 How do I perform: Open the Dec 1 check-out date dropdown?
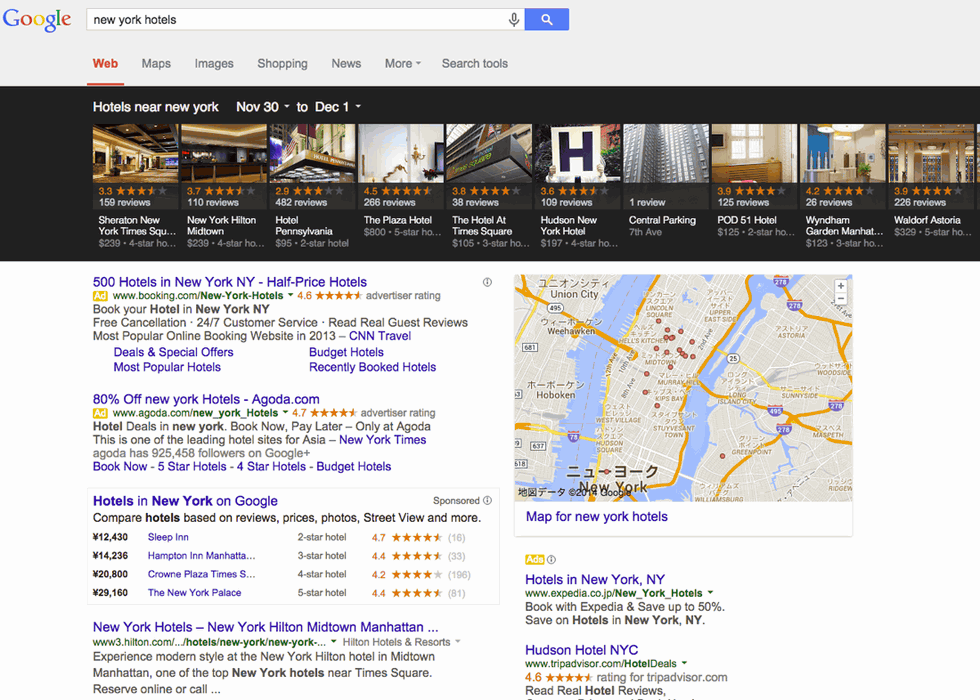338,107
